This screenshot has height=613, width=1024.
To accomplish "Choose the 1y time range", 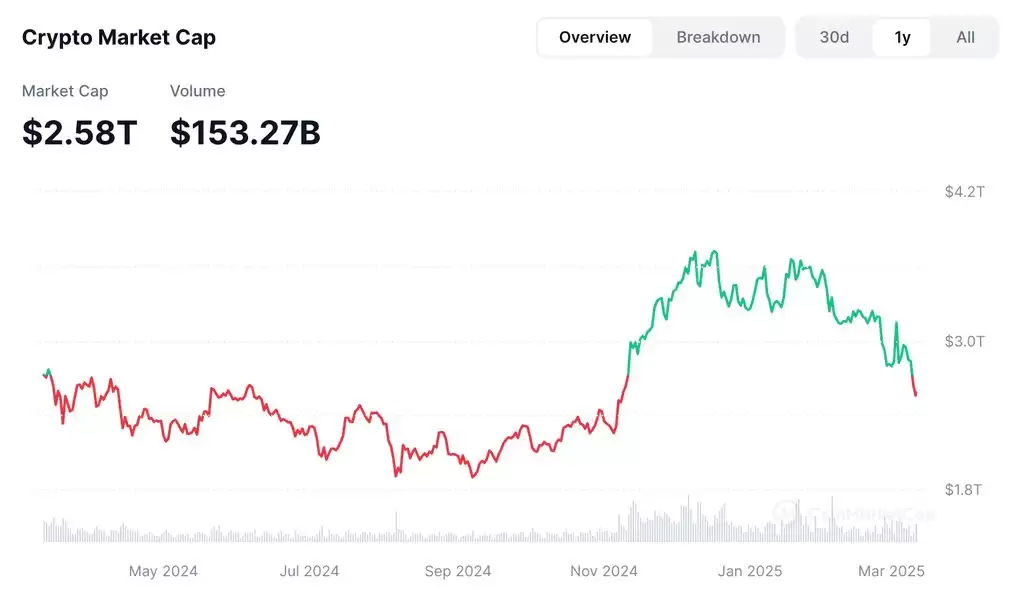I will tap(902, 37).
